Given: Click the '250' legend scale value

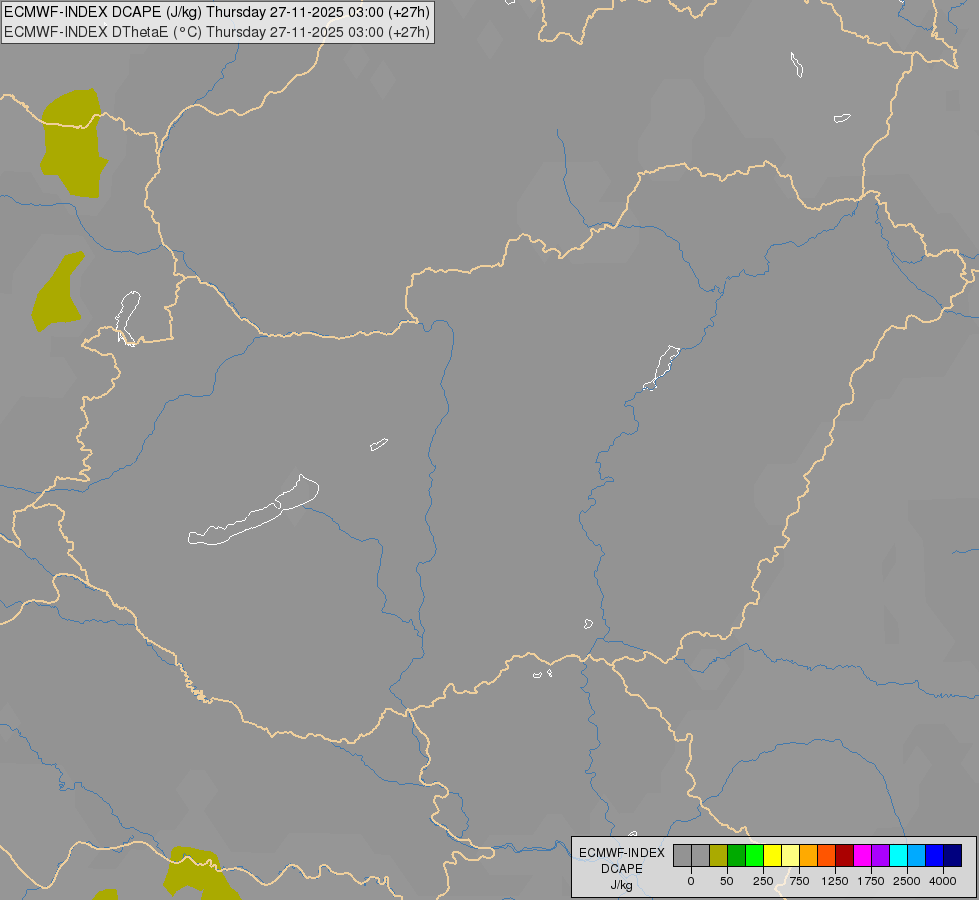Looking at the screenshot, I should pos(763,881).
